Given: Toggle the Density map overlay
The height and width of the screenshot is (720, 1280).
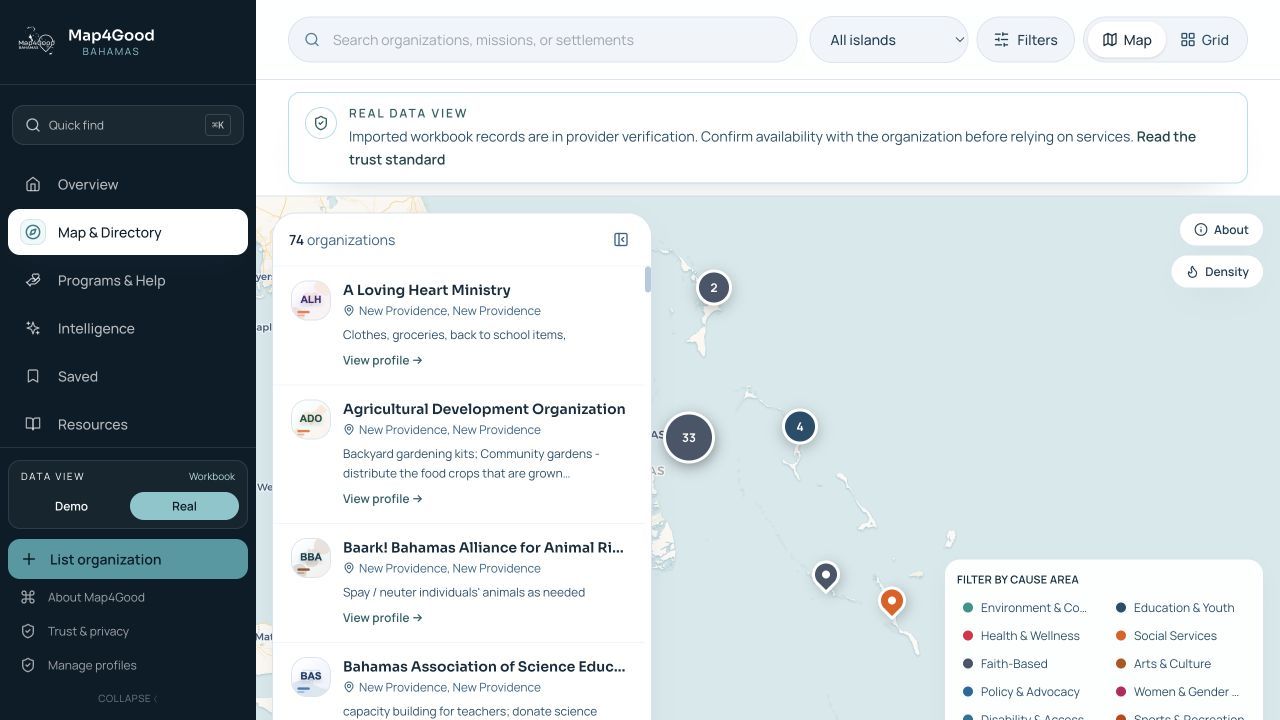Looking at the screenshot, I should pos(1217,272).
